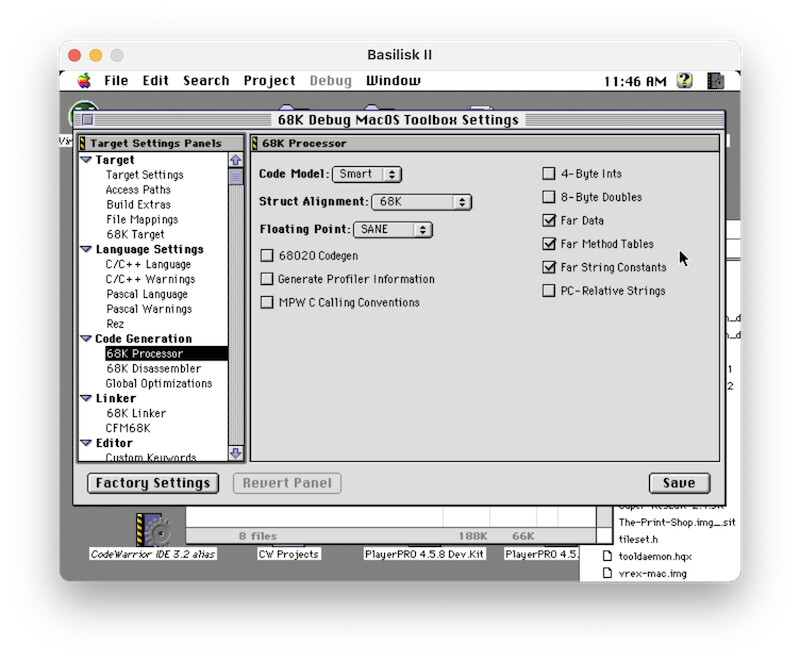Open the application switcher icon in menu bar
The height and width of the screenshot is (660, 800).
tap(716, 81)
